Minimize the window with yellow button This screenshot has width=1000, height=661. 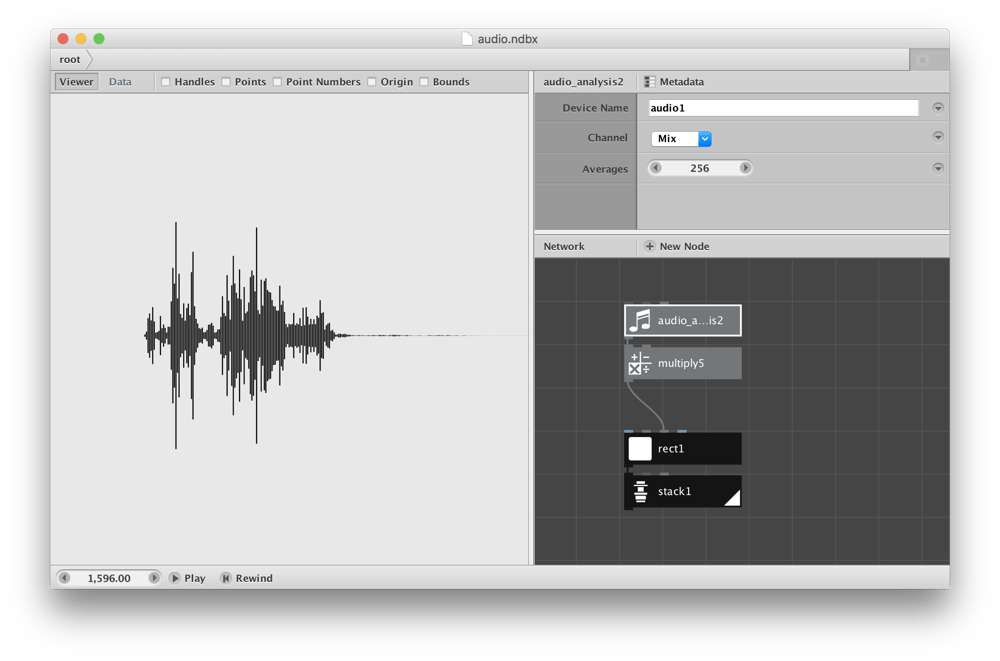coord(81,39)
